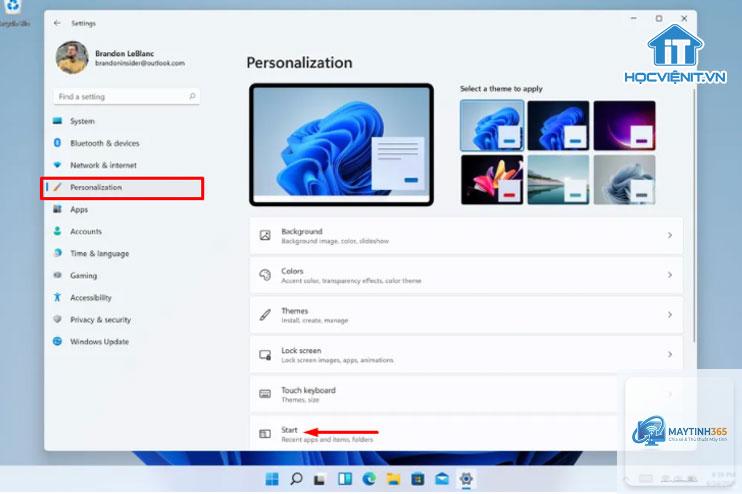Click the back arrow in Settings header
This screenshot has width=742, height=494.
coord(57,23)
